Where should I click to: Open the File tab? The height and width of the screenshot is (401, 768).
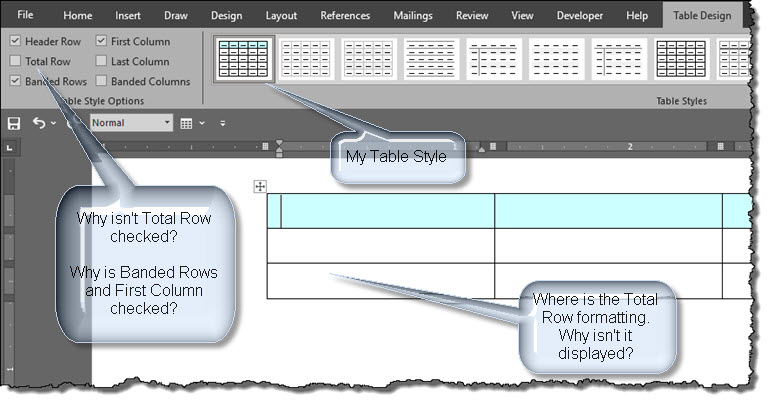pyautogui.click(x=25, y=15)
